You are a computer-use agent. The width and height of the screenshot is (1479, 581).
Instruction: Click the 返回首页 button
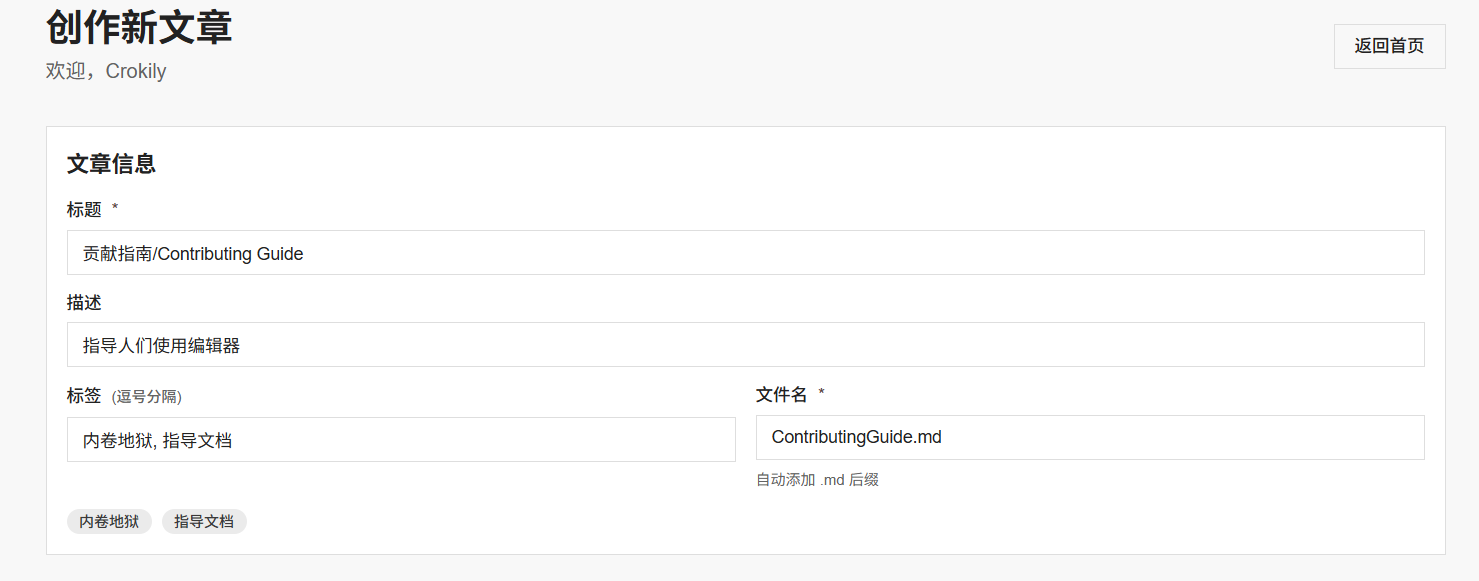click(x=1389, y=46)
